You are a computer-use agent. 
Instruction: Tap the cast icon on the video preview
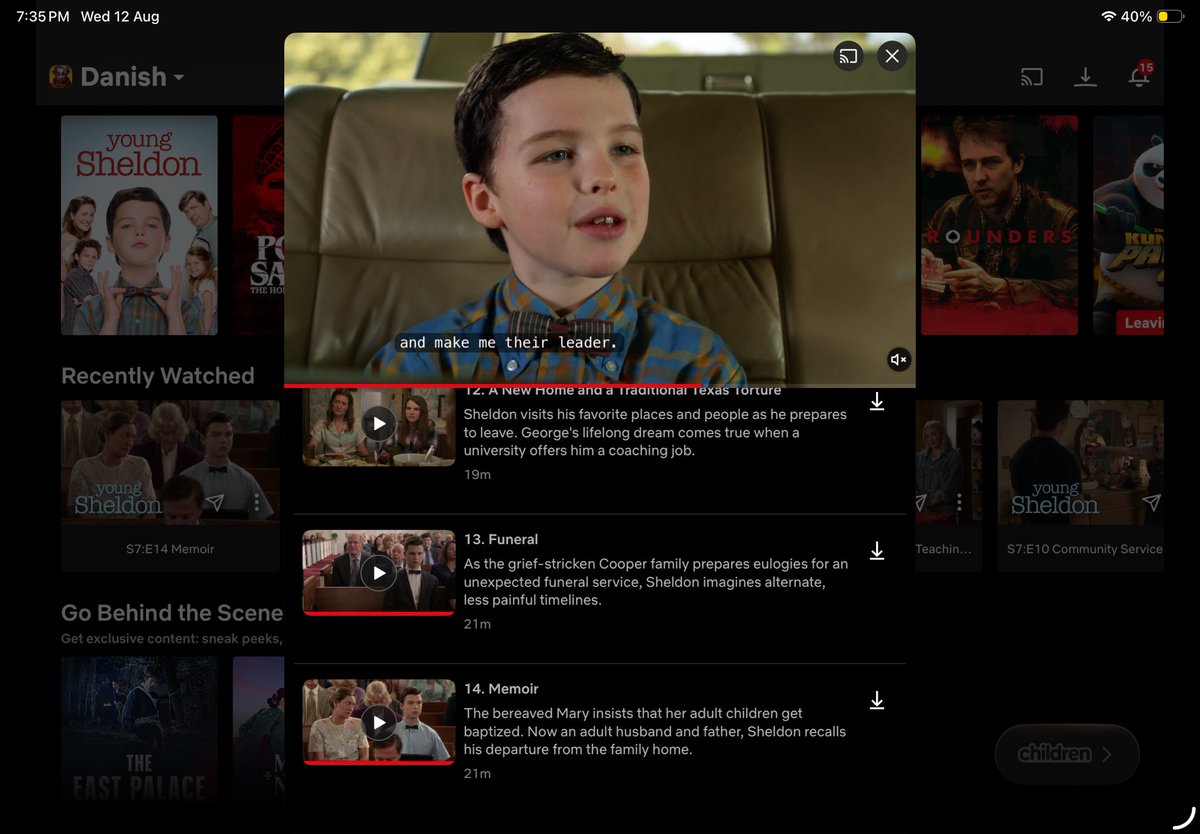click(x=848, y=56)
